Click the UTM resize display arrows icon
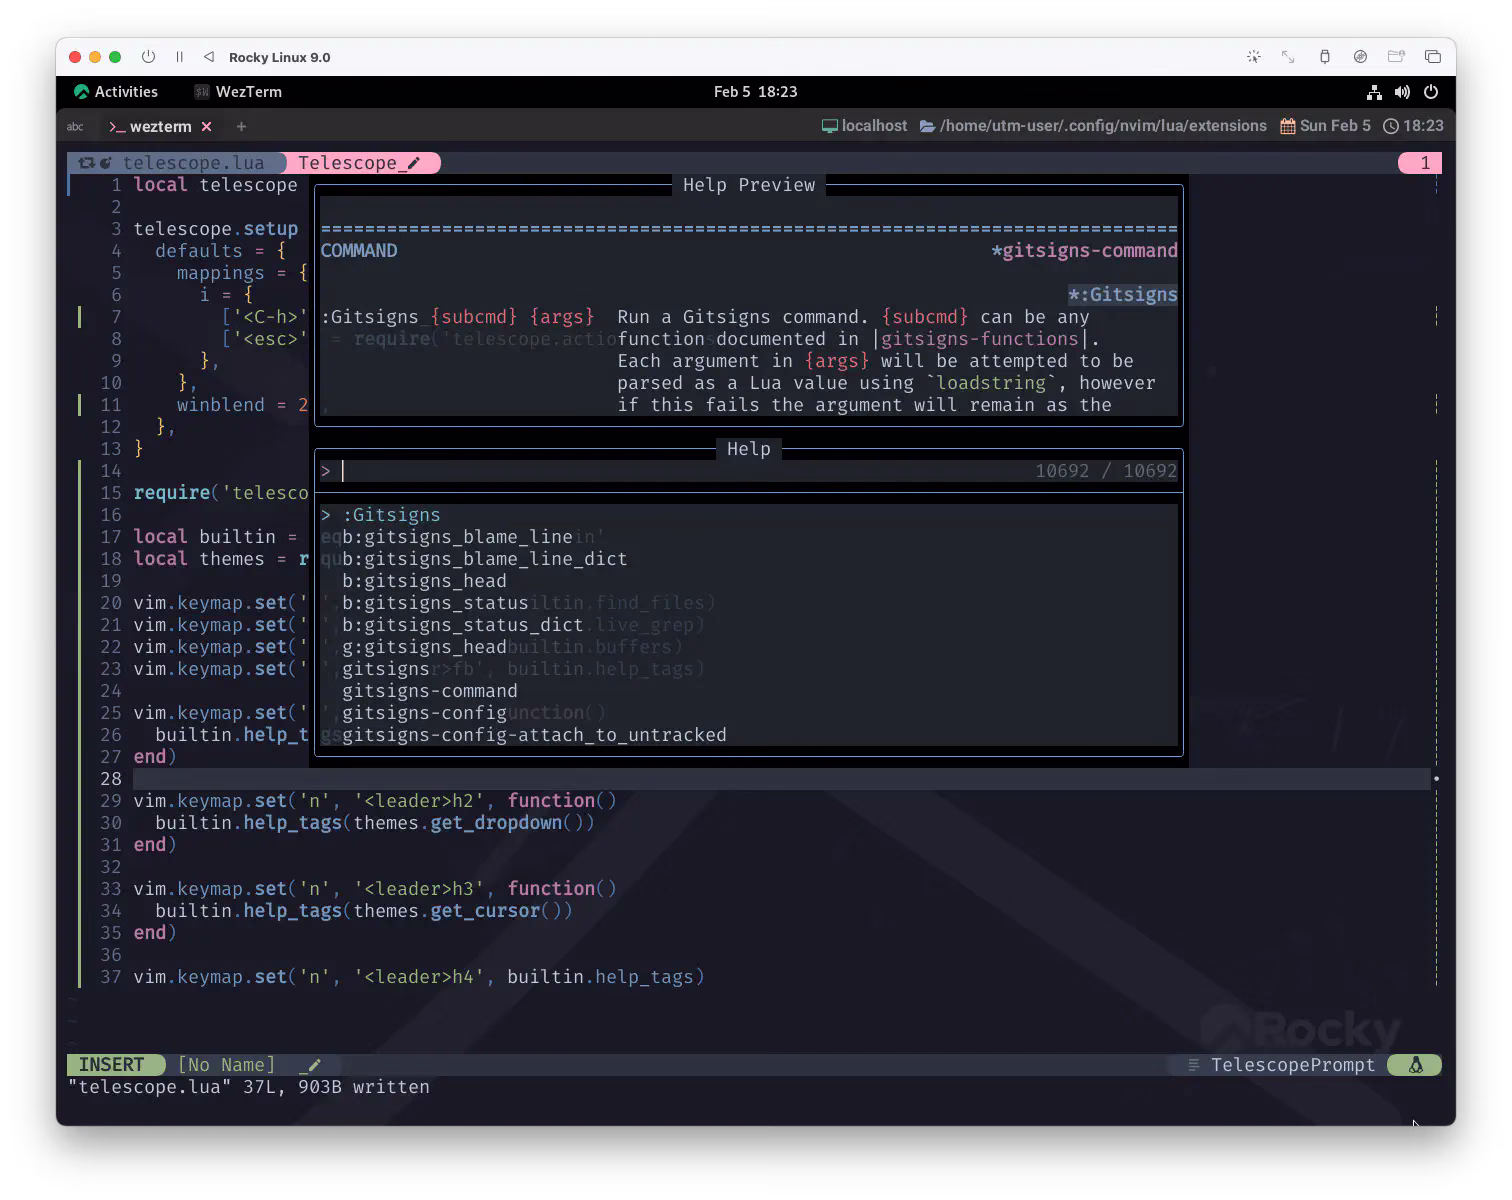 click(1288, 57)
